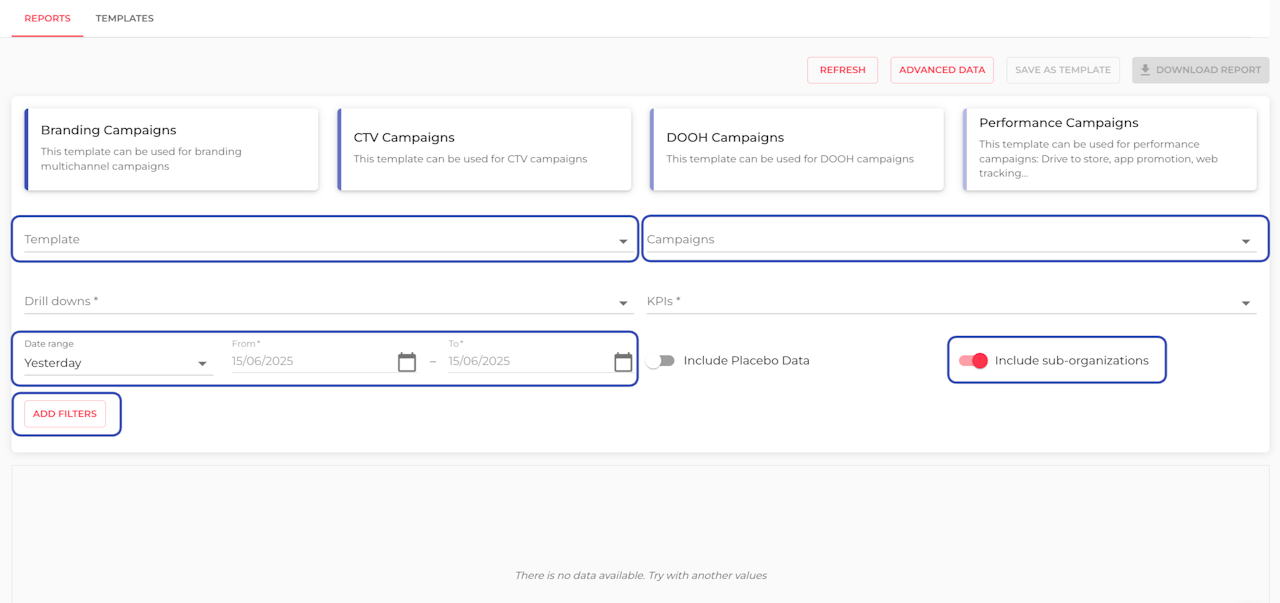Viewport: 1280px width, 603px height.
Task: Switch to the Templates tab
Action: pos(125,18)
